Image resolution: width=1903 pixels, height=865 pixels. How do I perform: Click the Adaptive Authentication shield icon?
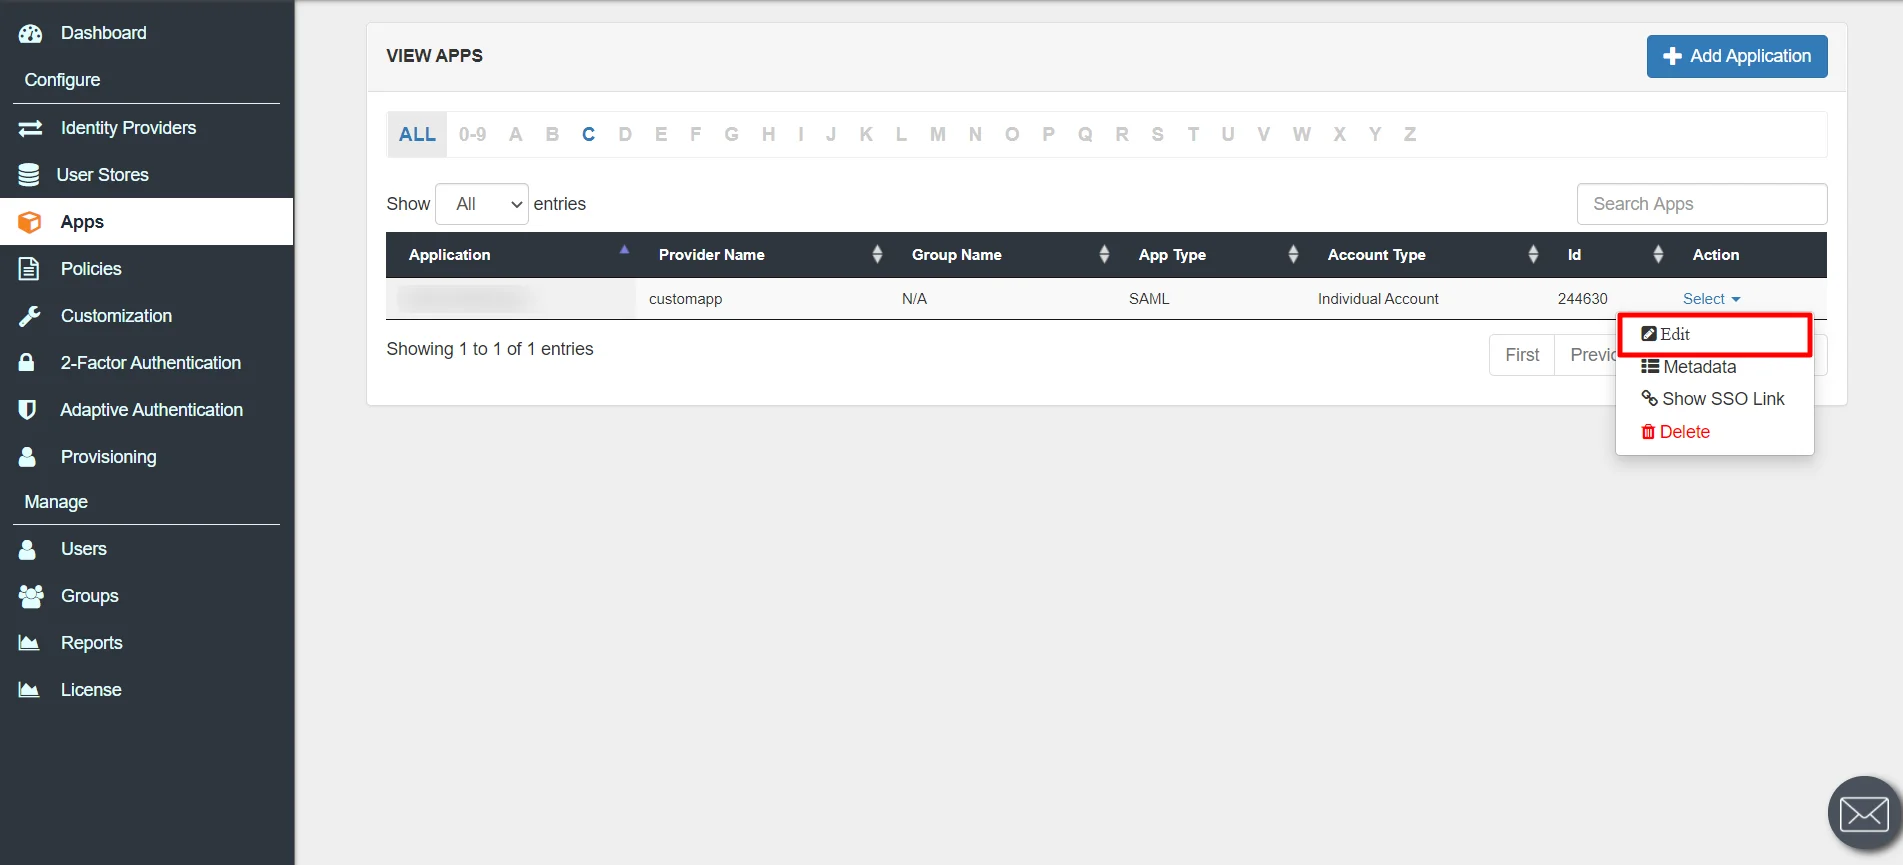(x=28, y=409)
